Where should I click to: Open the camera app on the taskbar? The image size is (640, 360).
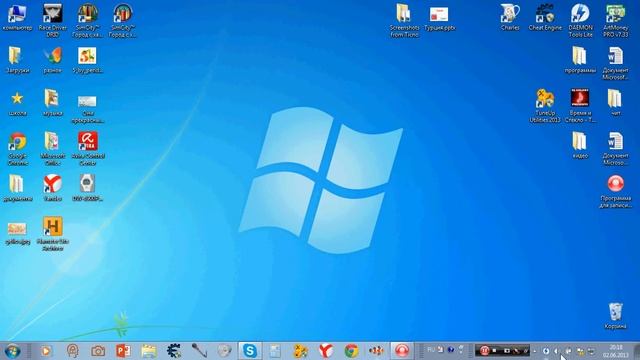(98, 351)
